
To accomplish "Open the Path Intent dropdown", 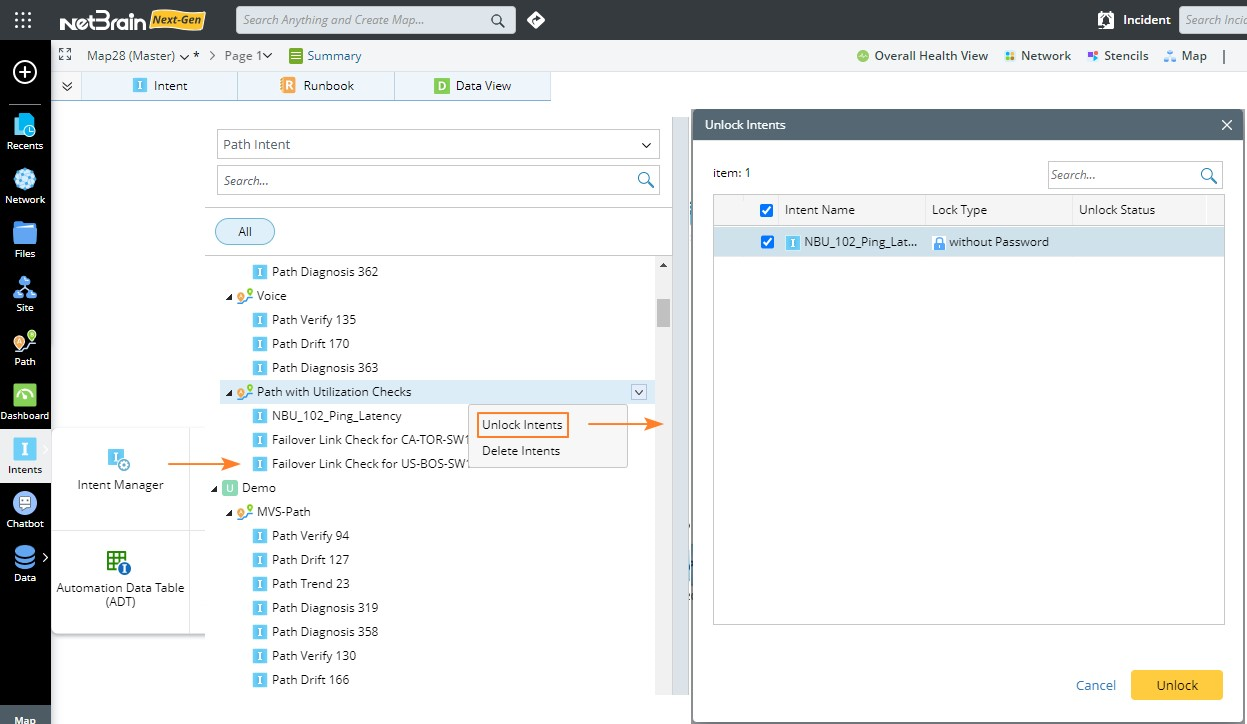I will click(x=438, y=144).
